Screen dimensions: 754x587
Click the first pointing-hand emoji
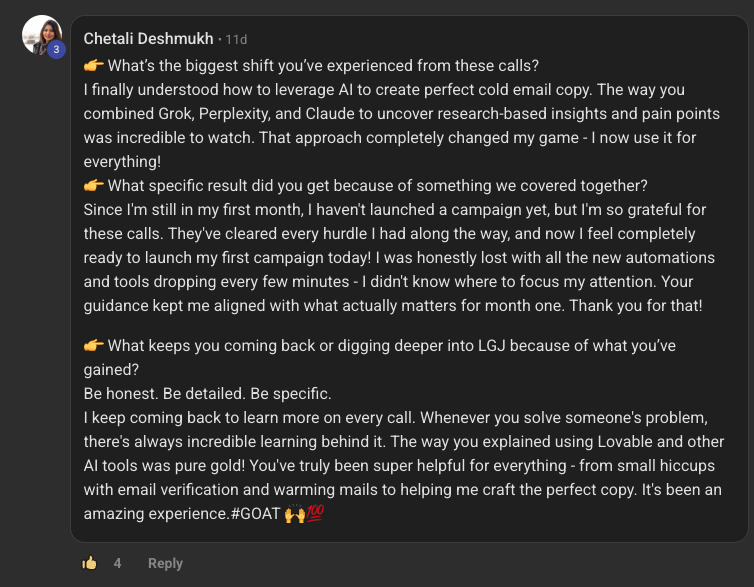[x=93, y=67]
